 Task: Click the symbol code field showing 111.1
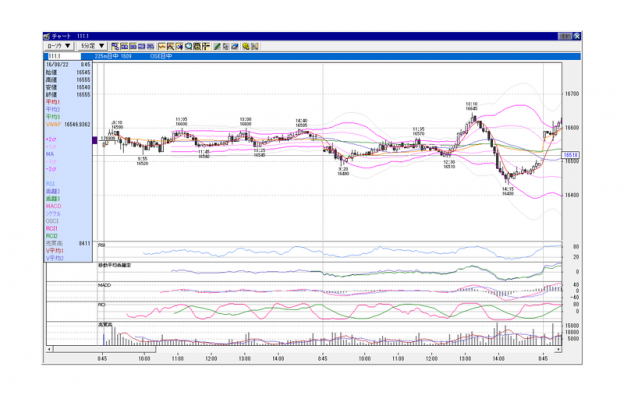[x=64, y=56]
